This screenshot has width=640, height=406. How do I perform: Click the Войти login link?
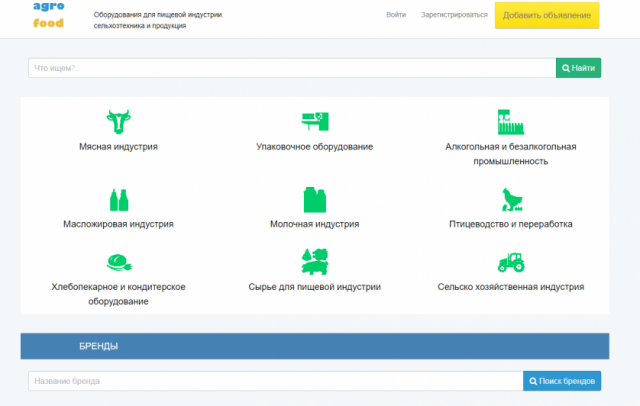point(396,15)
